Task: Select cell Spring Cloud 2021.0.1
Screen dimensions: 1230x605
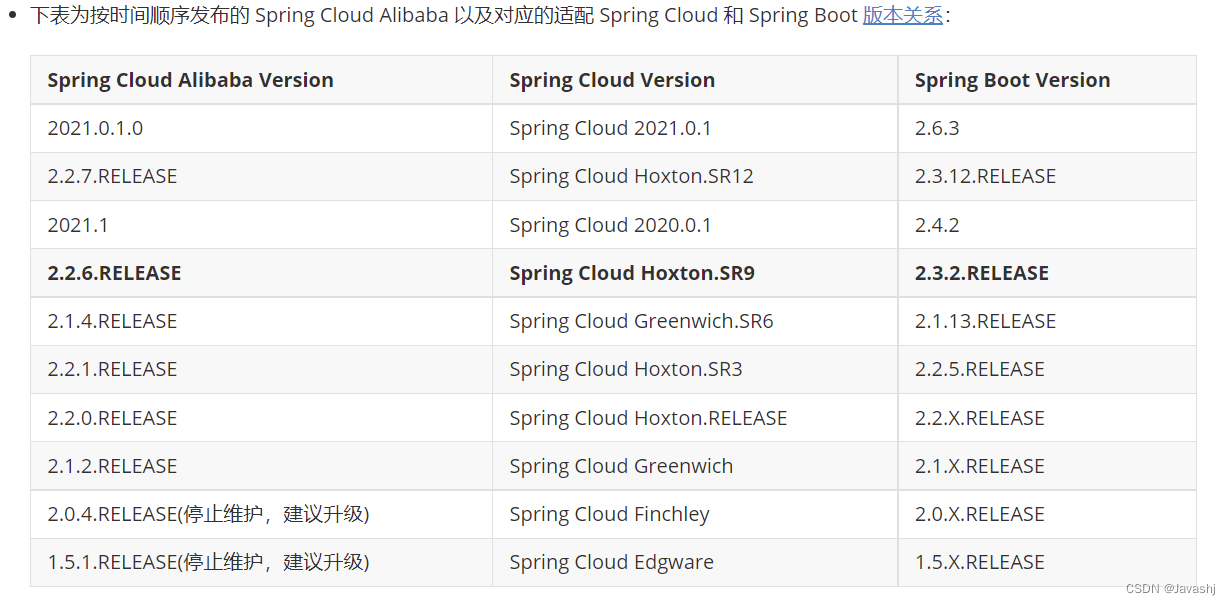Action: pyautogui.click(x=695, y=128)
